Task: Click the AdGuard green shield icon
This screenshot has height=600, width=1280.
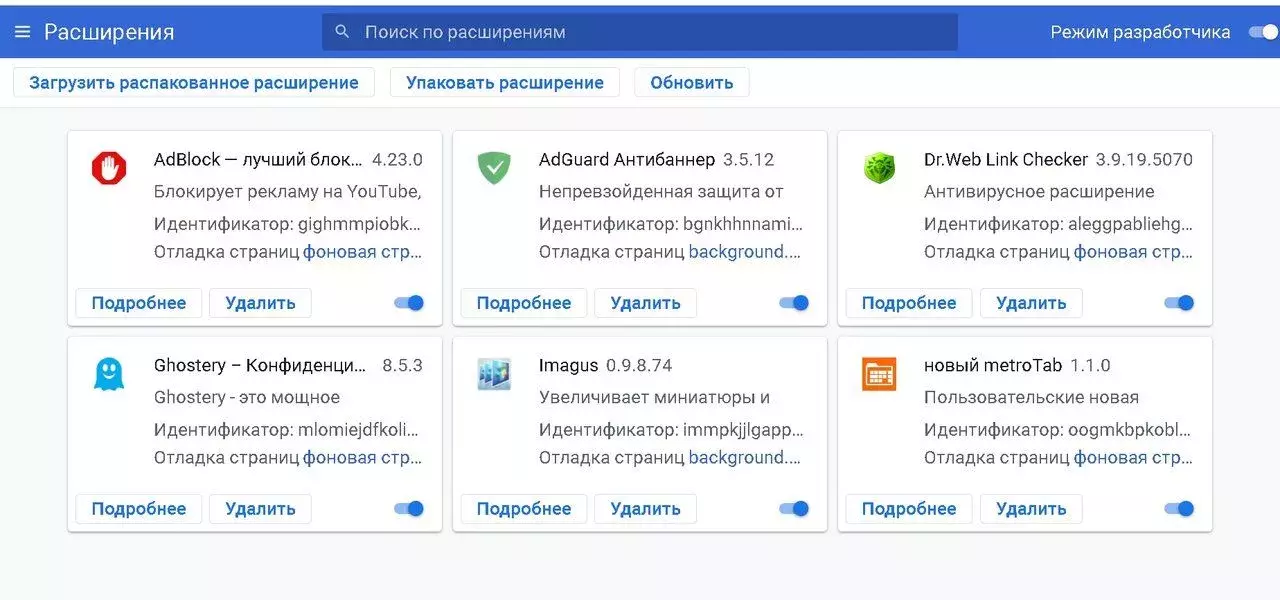Action: click(x=494, y=168)
